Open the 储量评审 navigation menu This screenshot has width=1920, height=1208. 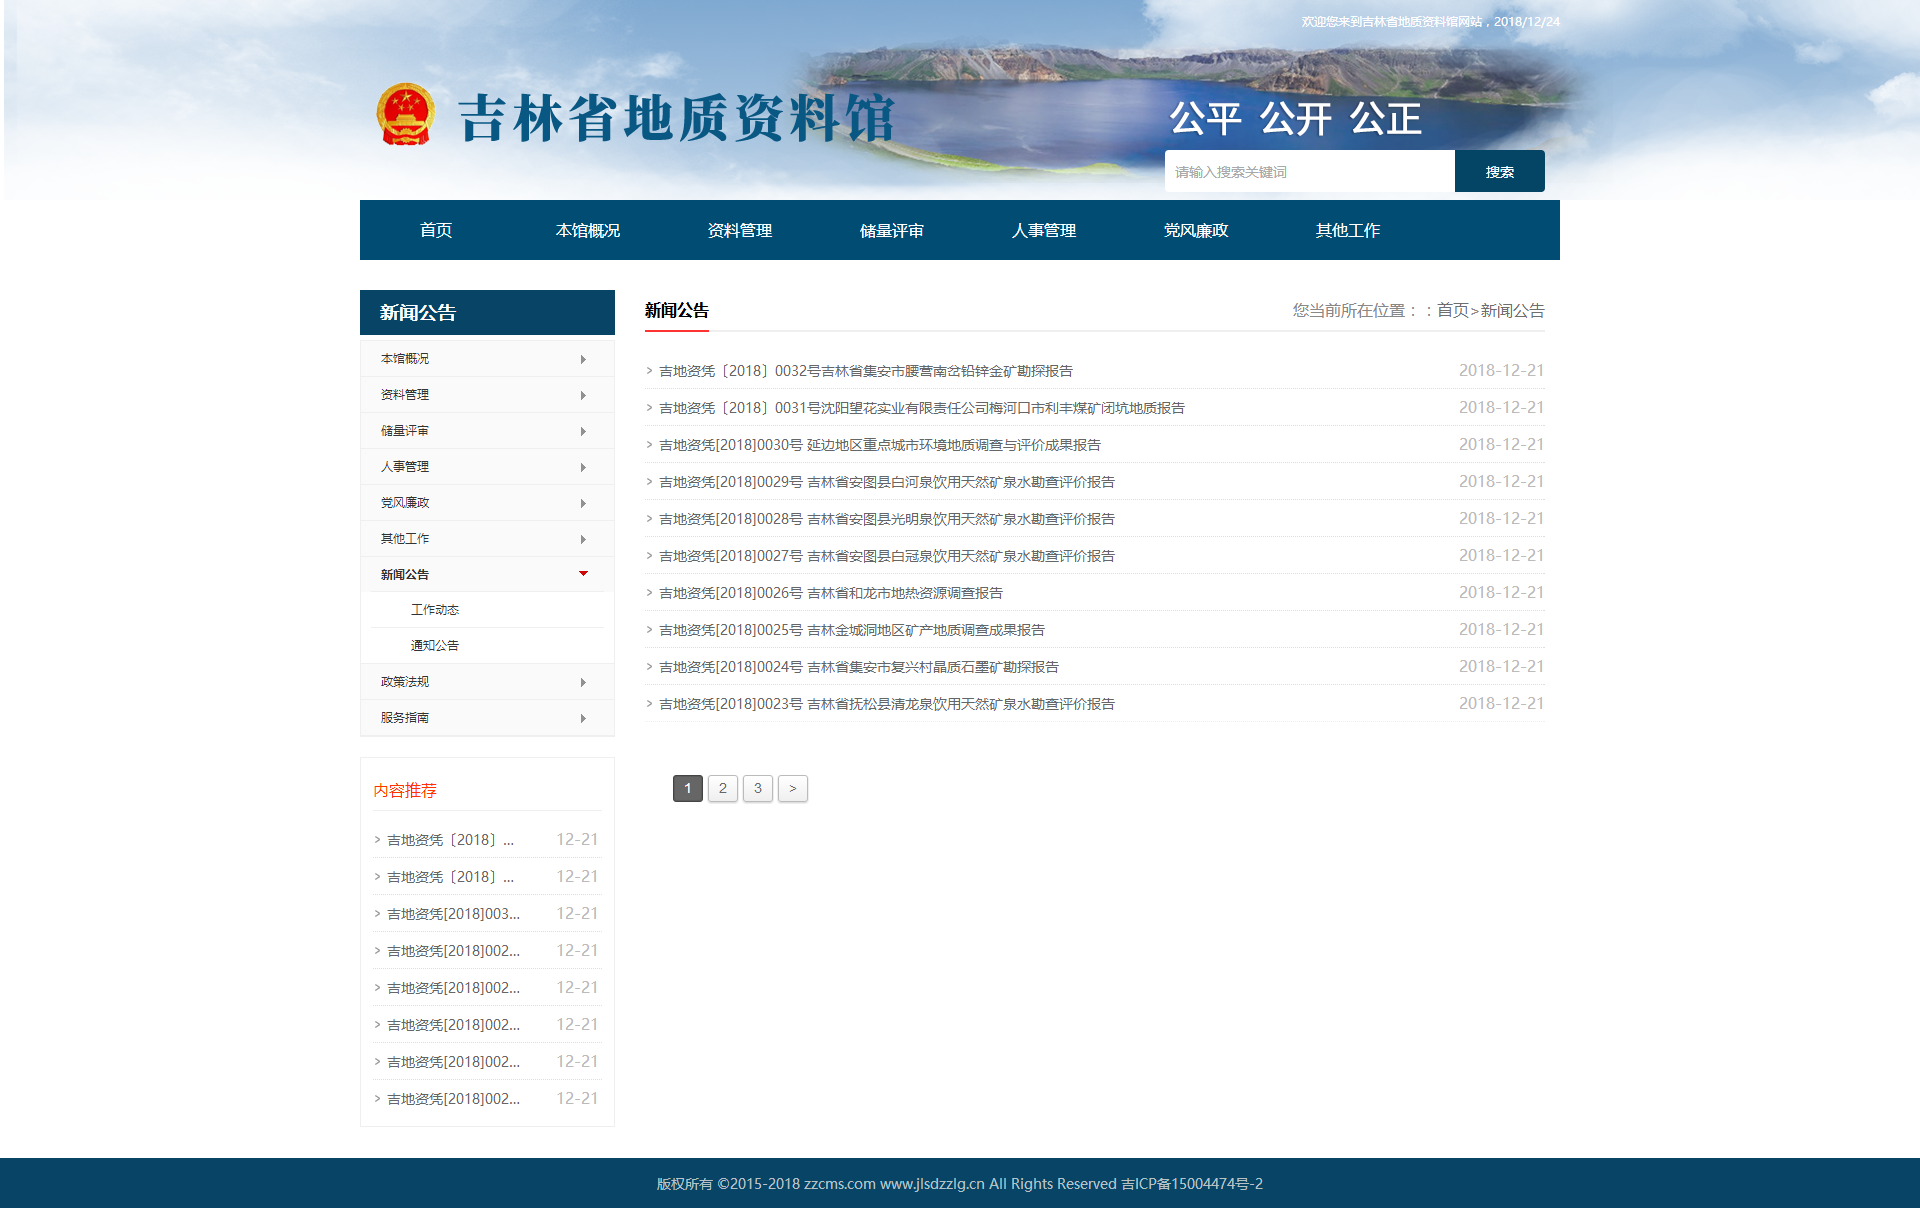892,230
